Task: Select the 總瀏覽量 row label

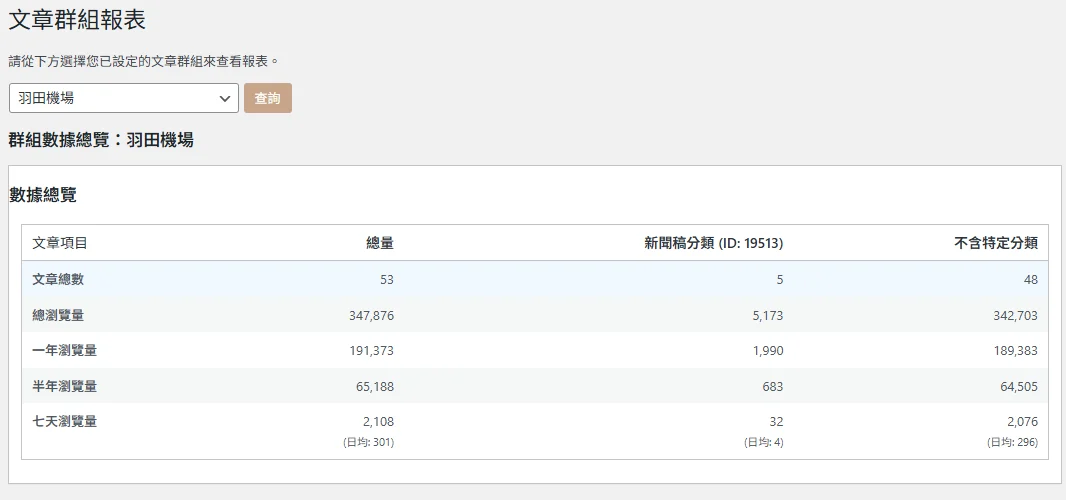Action: pyautogui.click(x=58, y=315)
